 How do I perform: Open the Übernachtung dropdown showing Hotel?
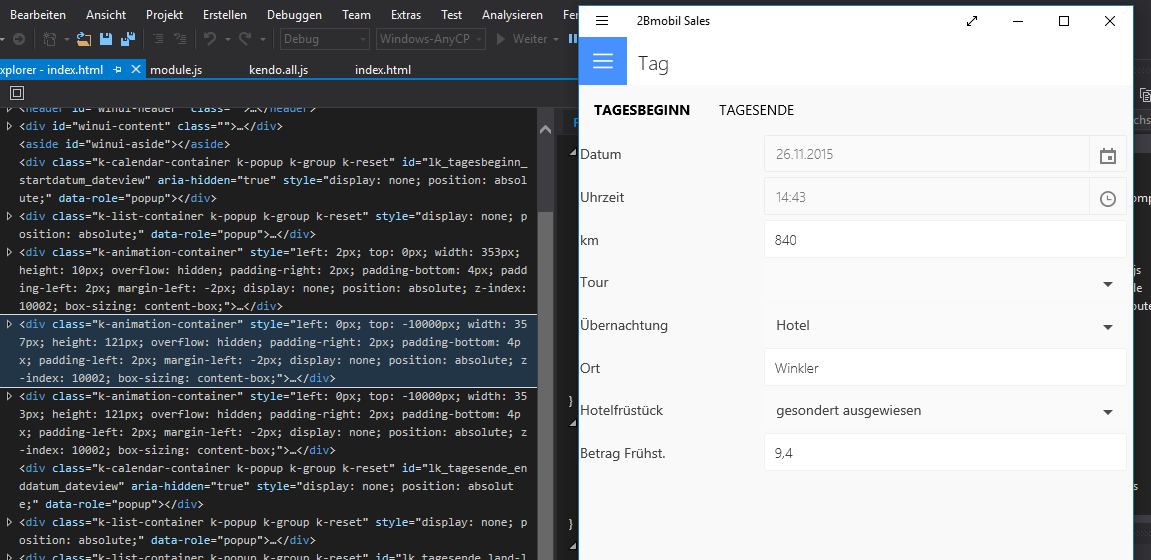click(x=945, y=326)
